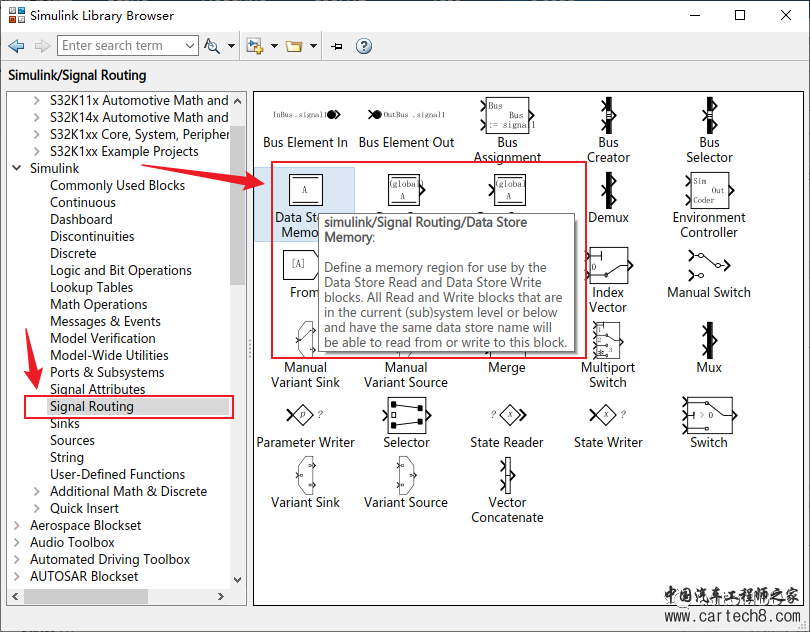Pin the library browser with pin icon
810x632 pixels.
337,47
